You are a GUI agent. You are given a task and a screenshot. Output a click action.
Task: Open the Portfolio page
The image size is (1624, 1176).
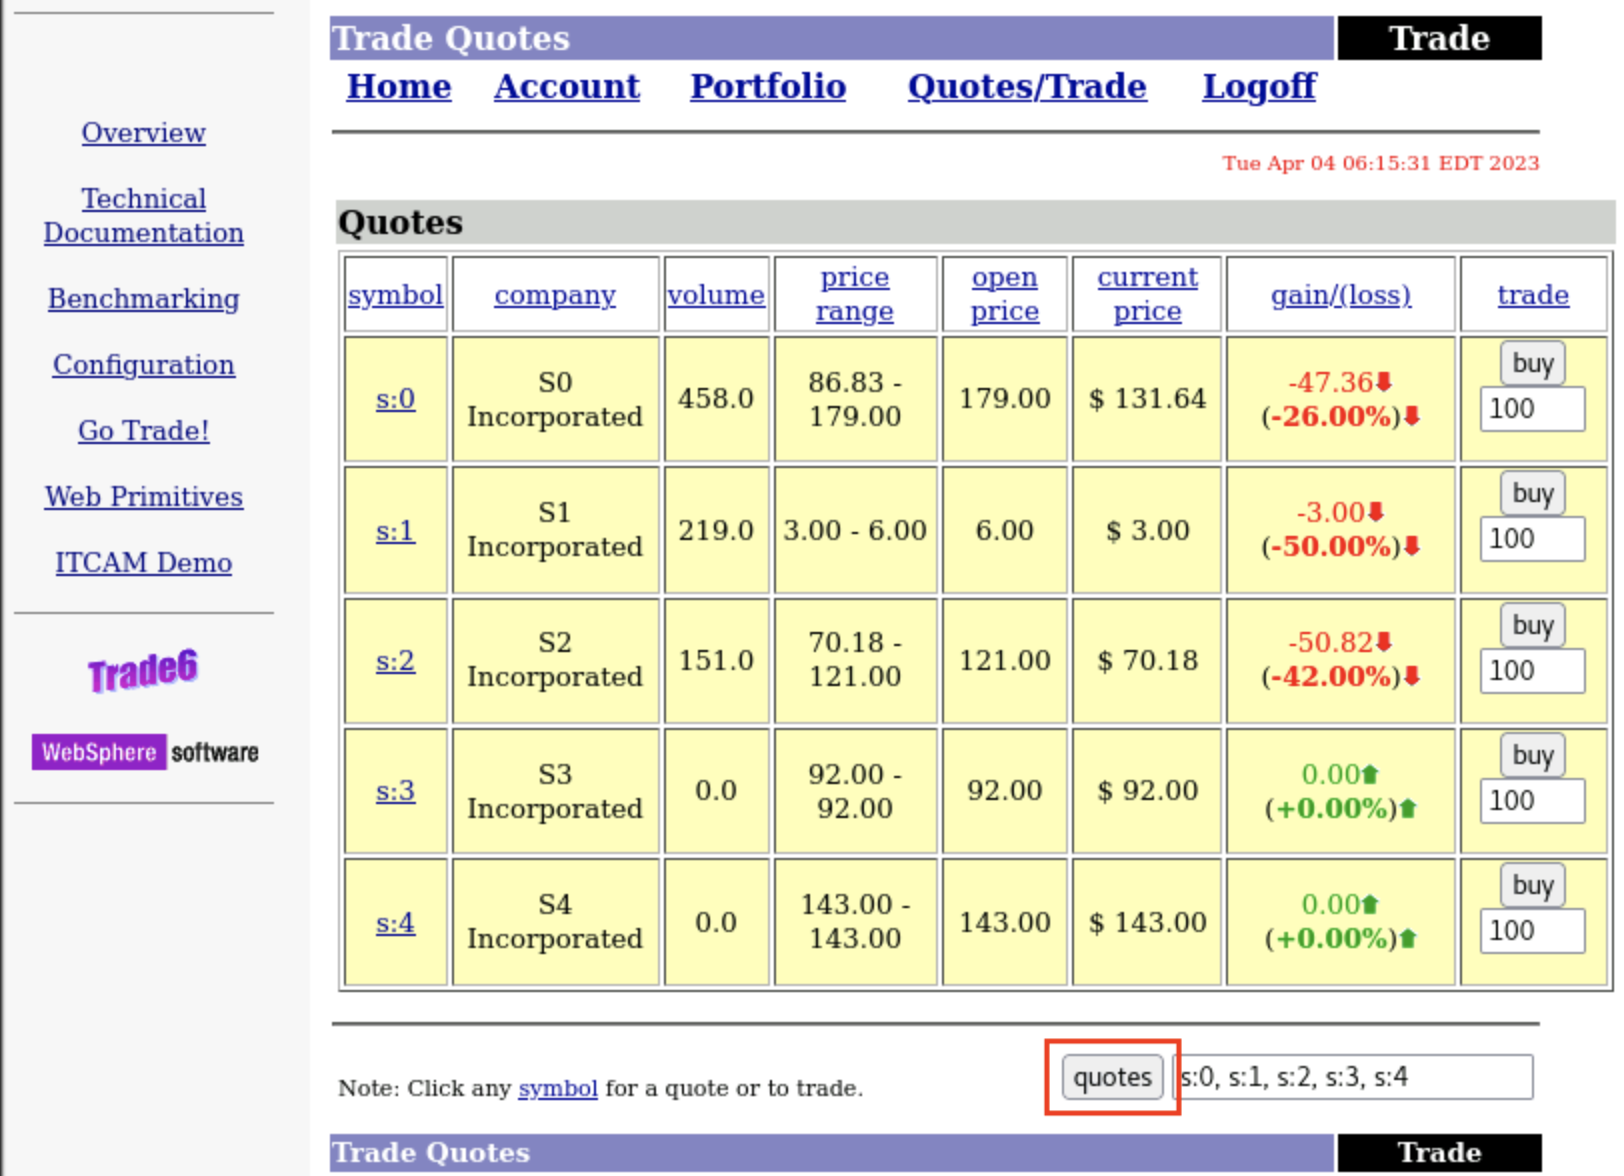click(x=768, y=87)
